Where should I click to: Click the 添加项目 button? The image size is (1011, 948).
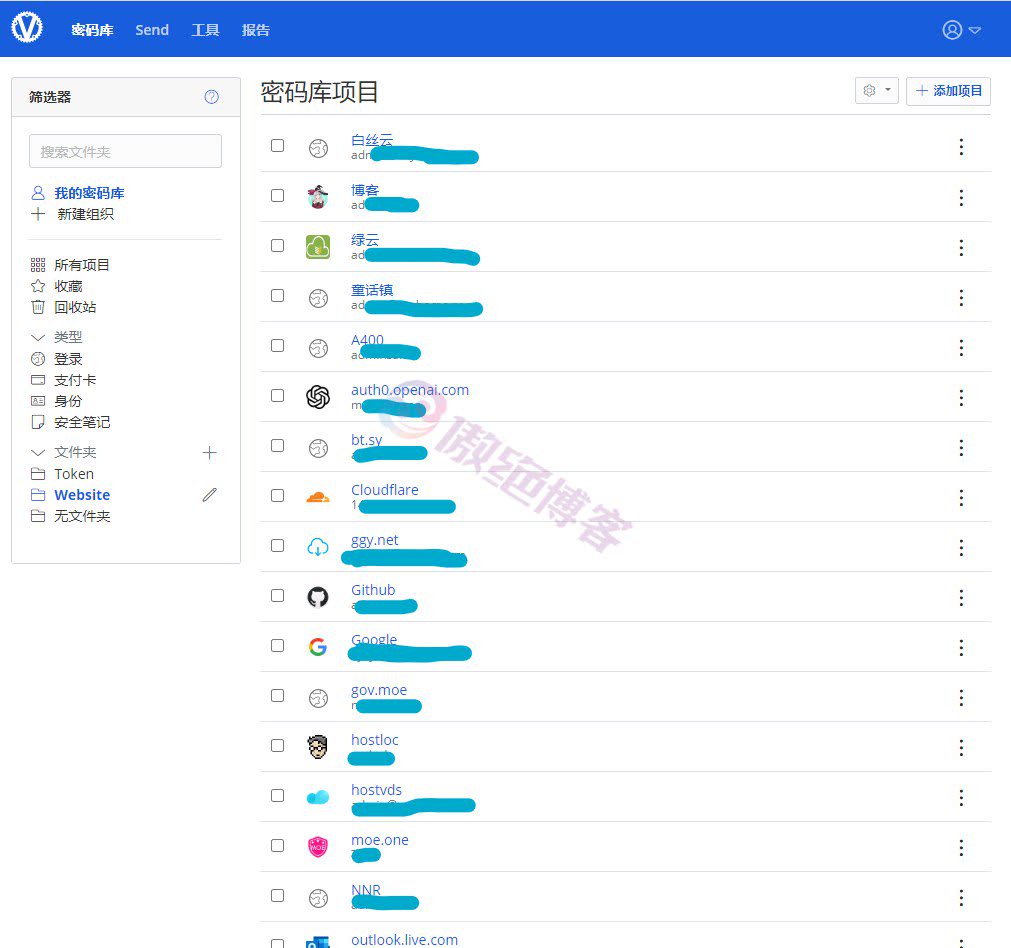[948, 90]
